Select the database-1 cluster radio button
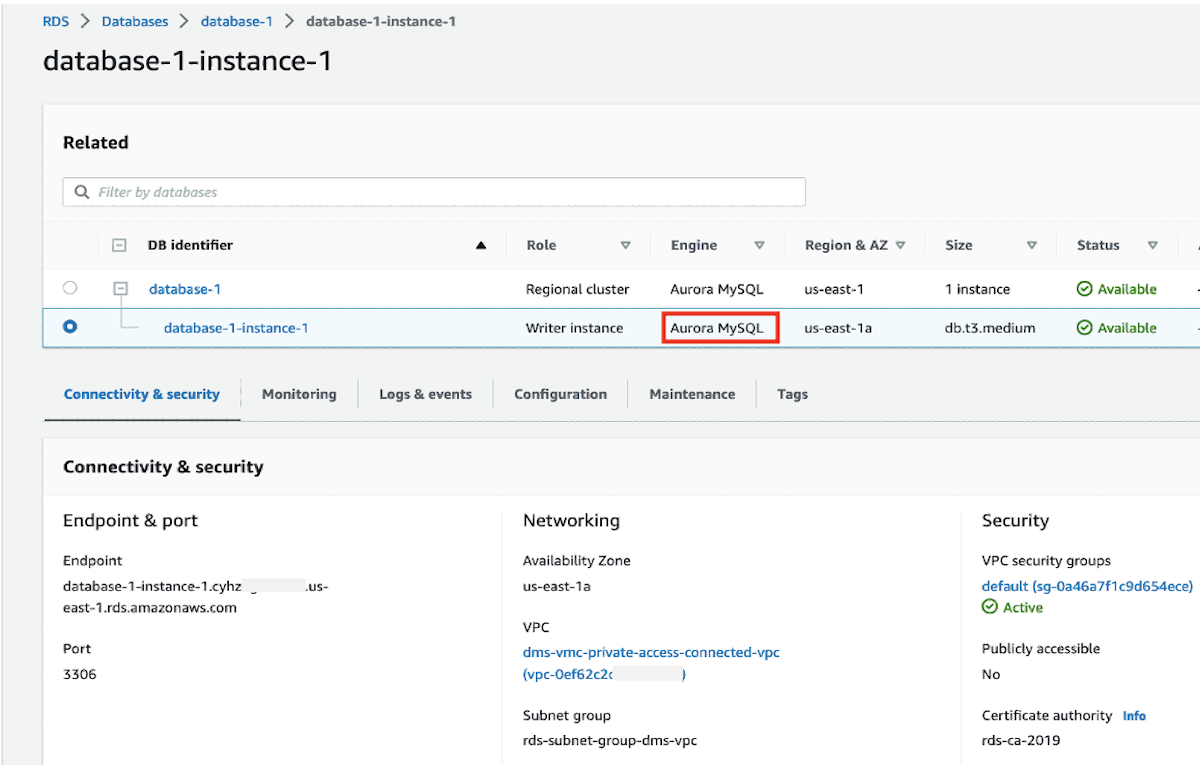 (70, 288)
